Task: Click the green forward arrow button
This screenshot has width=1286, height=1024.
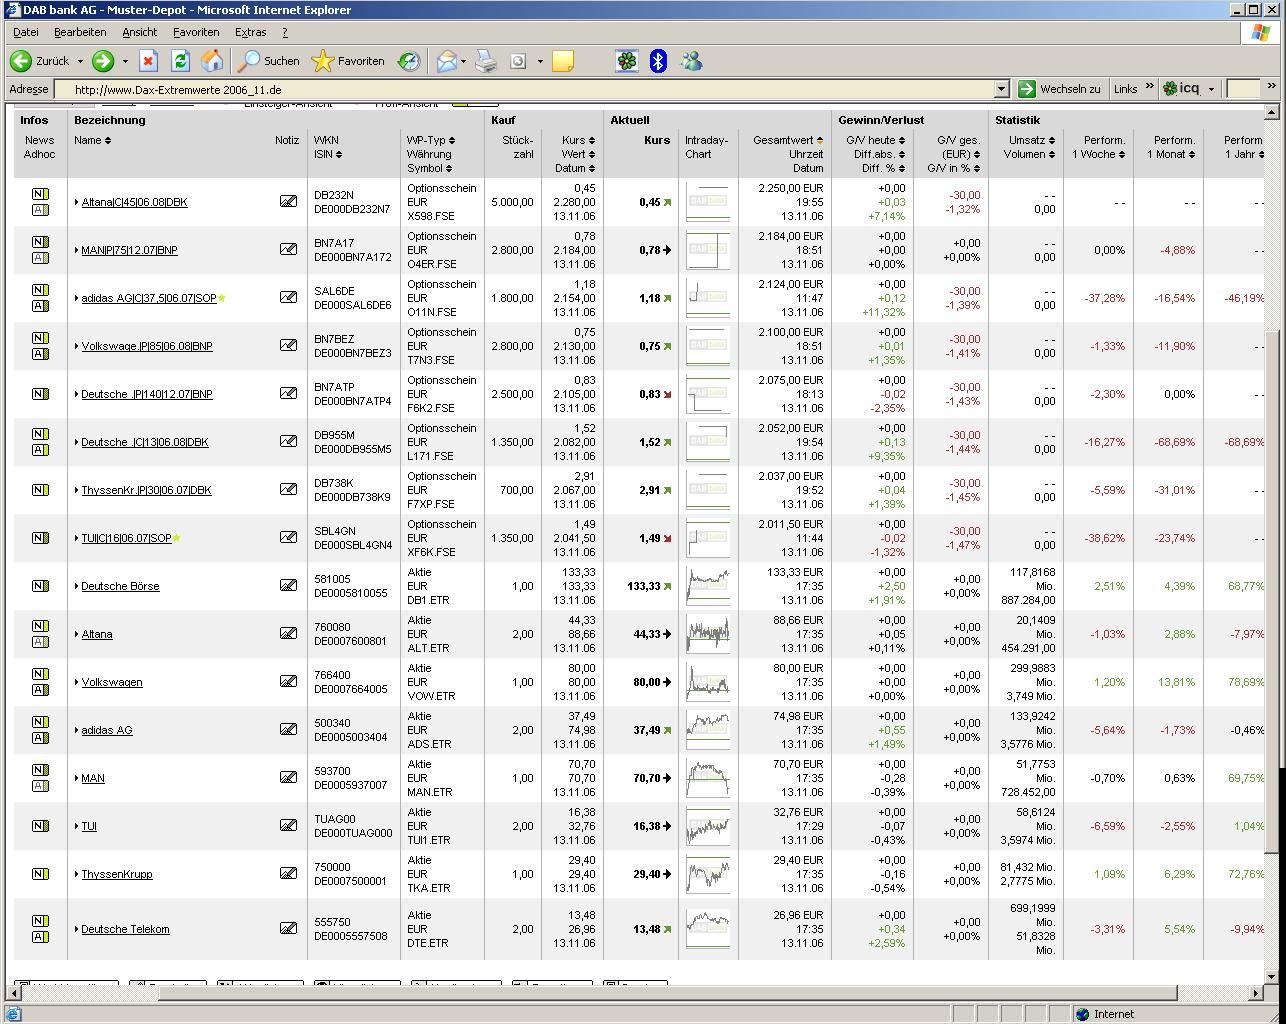Action: (x=103, y=61)
